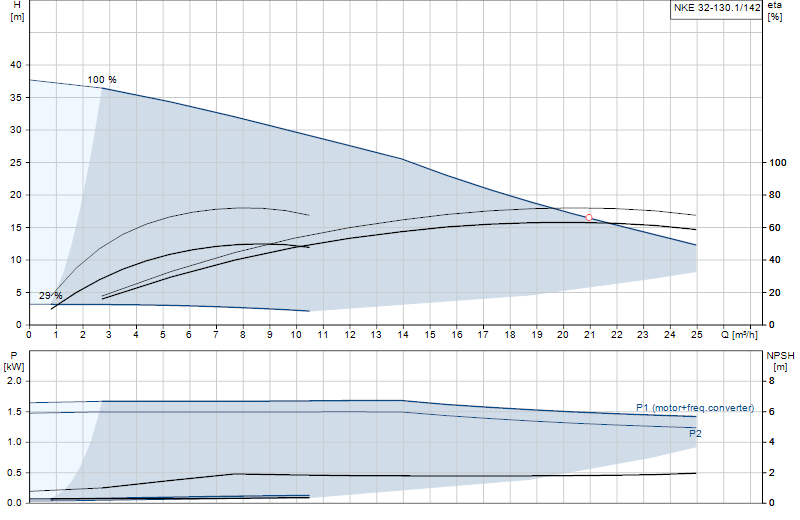The width and height of the screenshot is (800, 520).
Task: Click the 2 tick on the NPSH axis
Action: [771, 473]
